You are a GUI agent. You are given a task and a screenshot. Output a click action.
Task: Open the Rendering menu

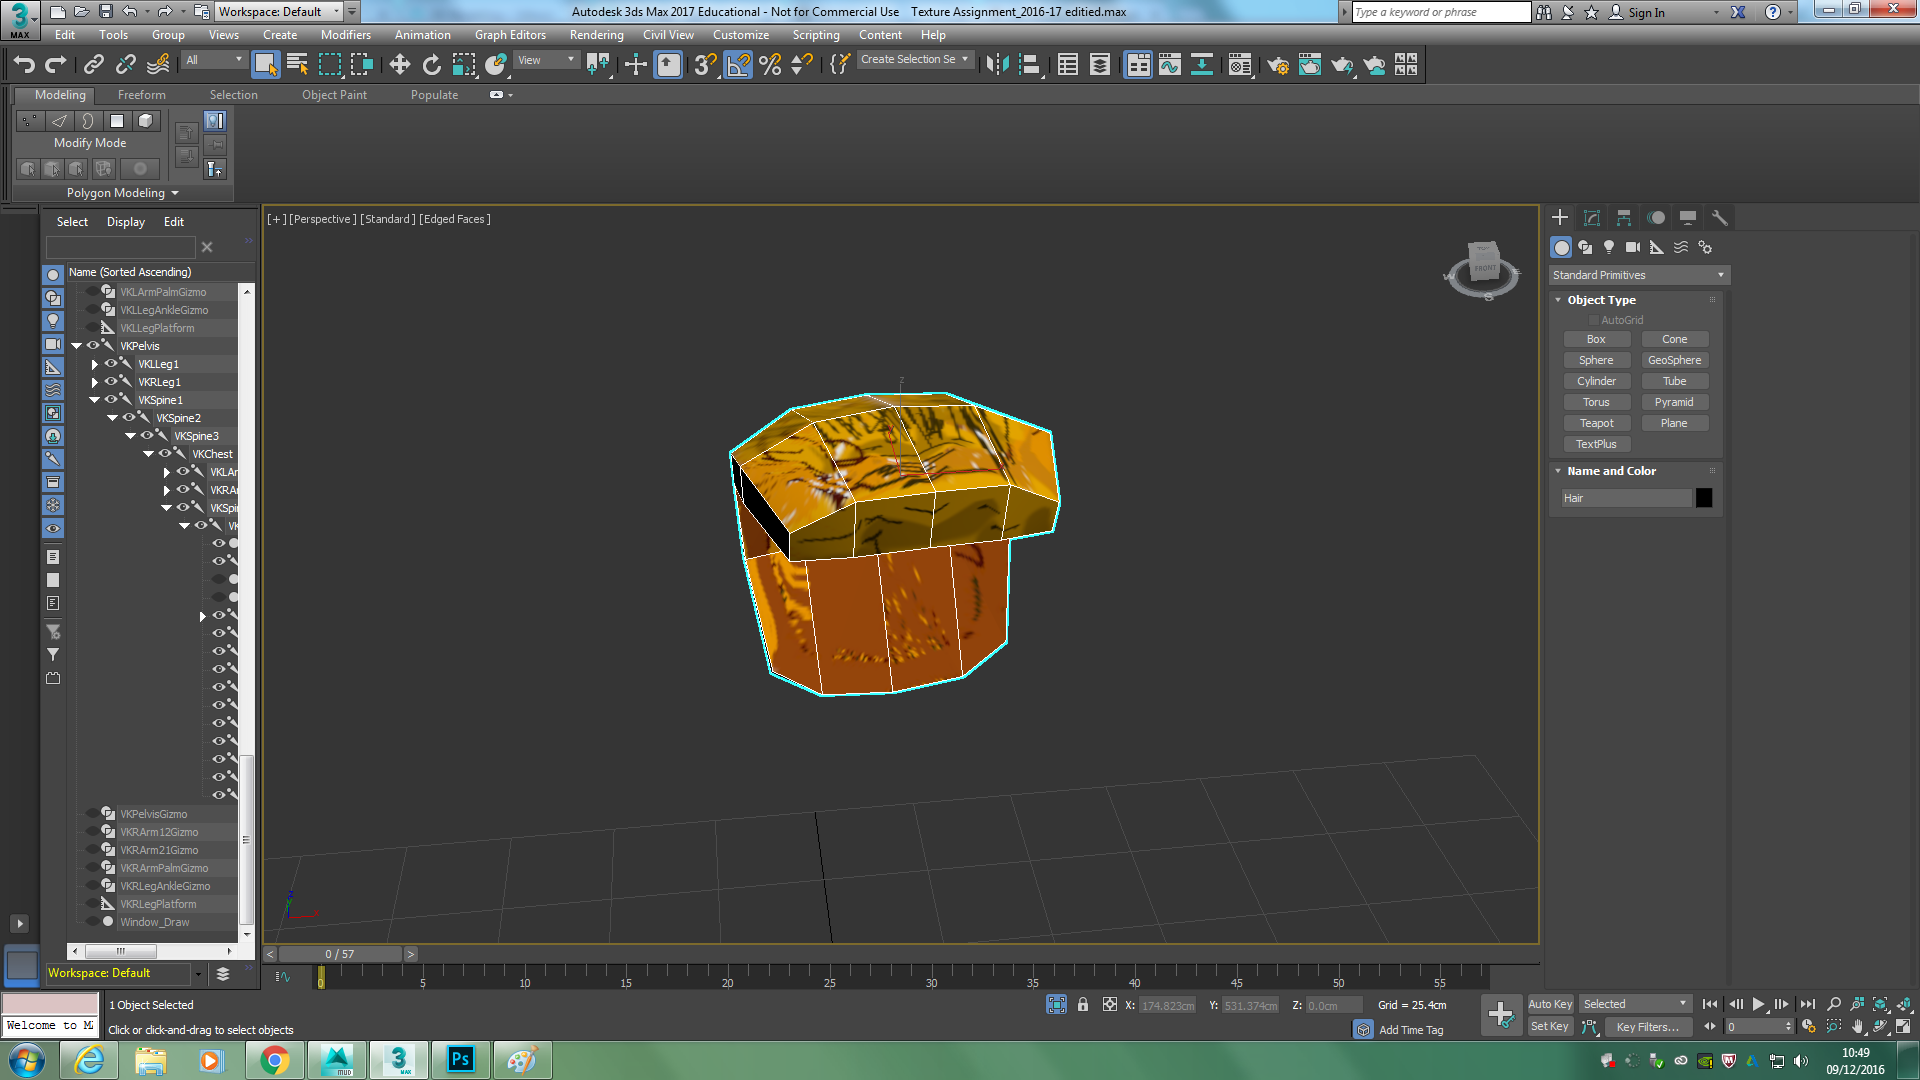point(596,35)
